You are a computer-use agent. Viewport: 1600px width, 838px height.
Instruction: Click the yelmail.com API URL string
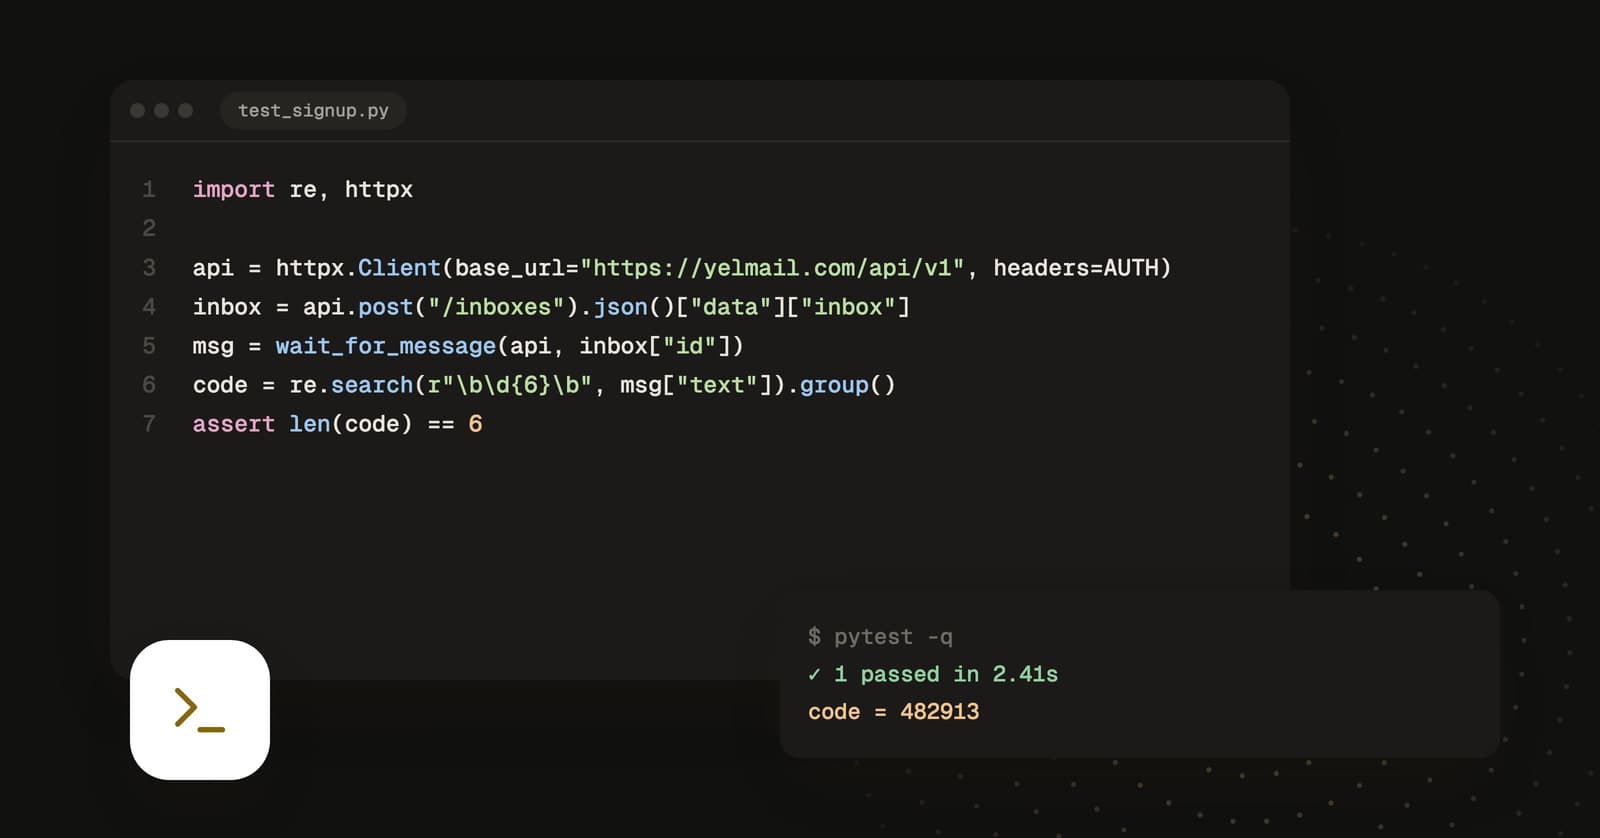(772, 268)
